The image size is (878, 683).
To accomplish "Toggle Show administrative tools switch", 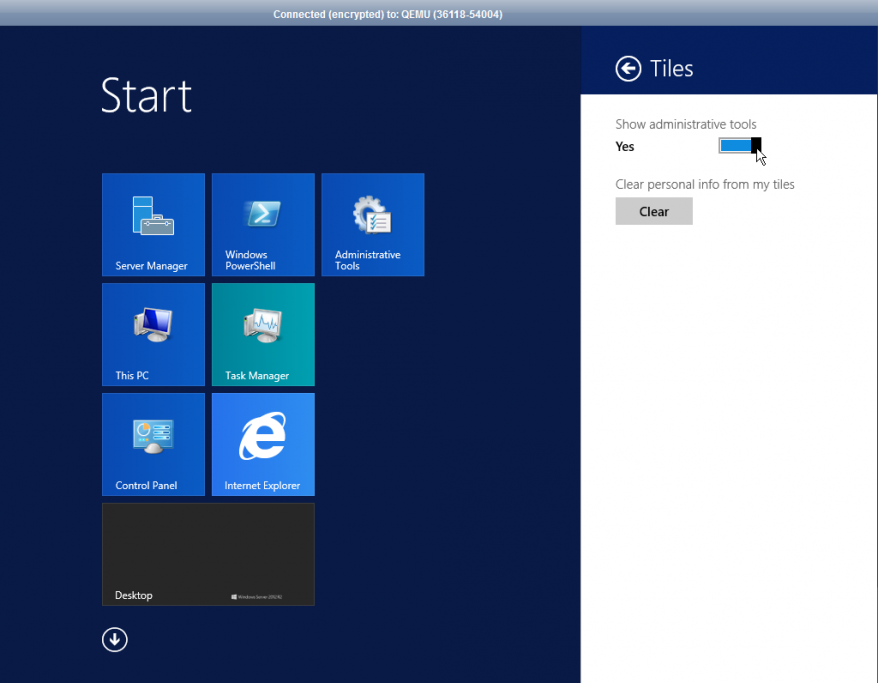I will pyautogui.click(x=740, y=146).
